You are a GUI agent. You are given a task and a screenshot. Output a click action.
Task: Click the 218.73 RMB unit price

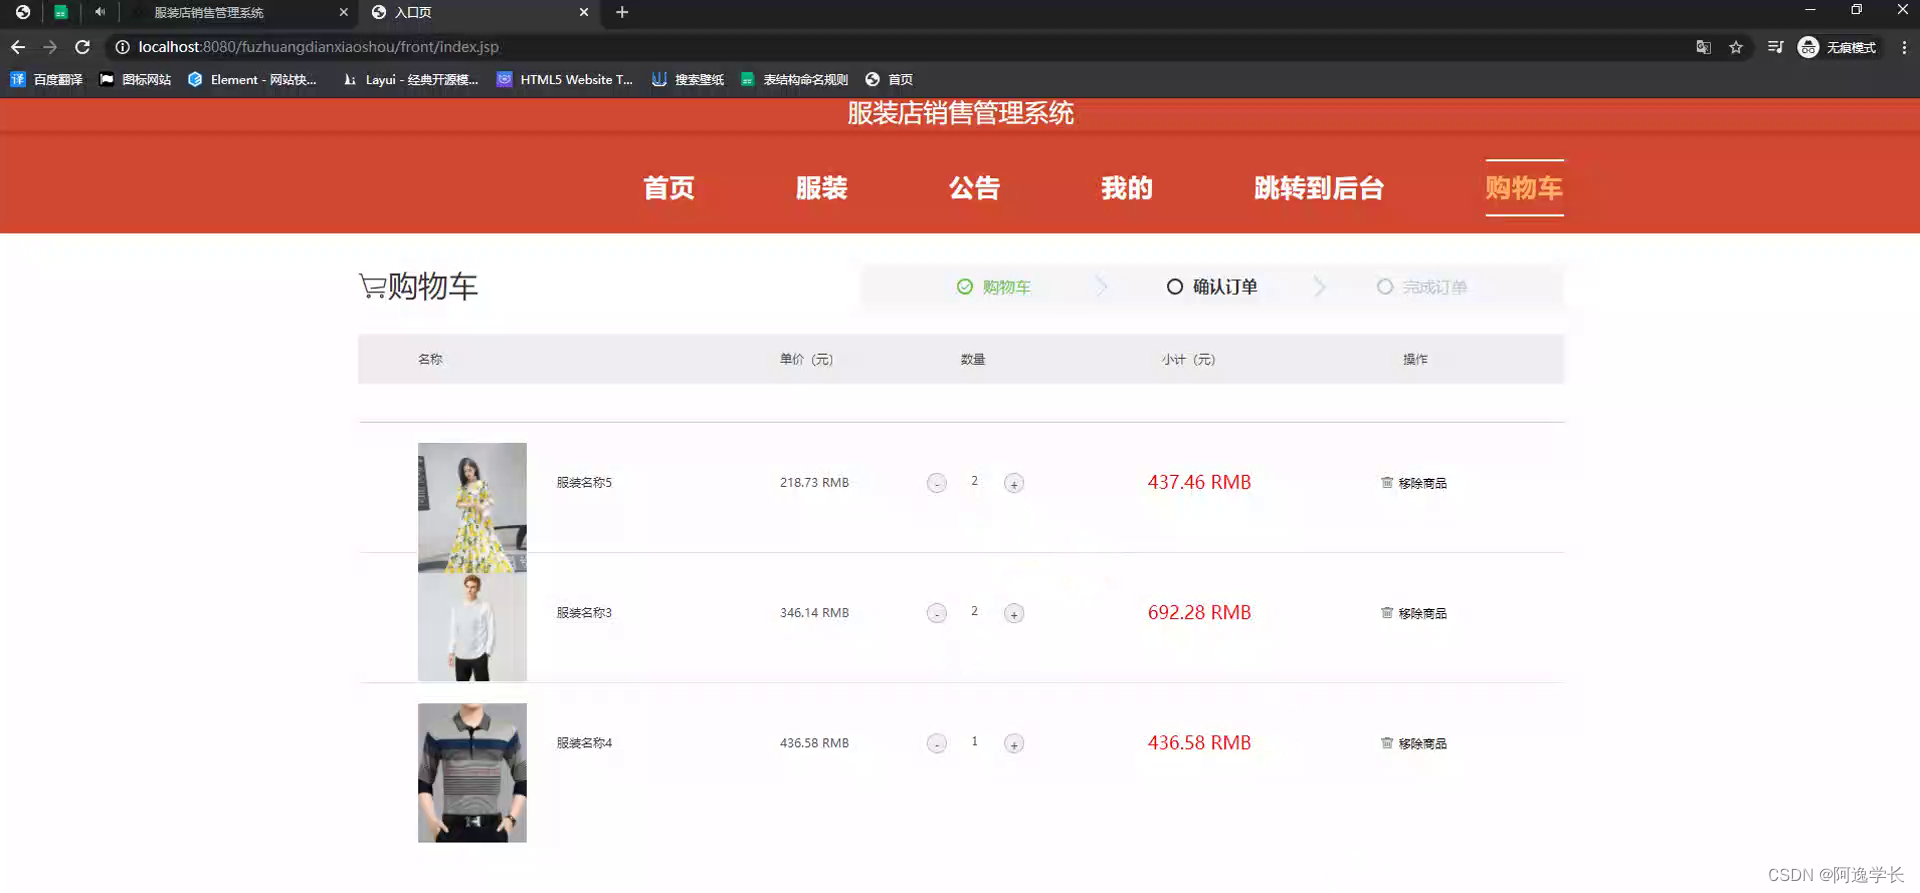[814, 482]
